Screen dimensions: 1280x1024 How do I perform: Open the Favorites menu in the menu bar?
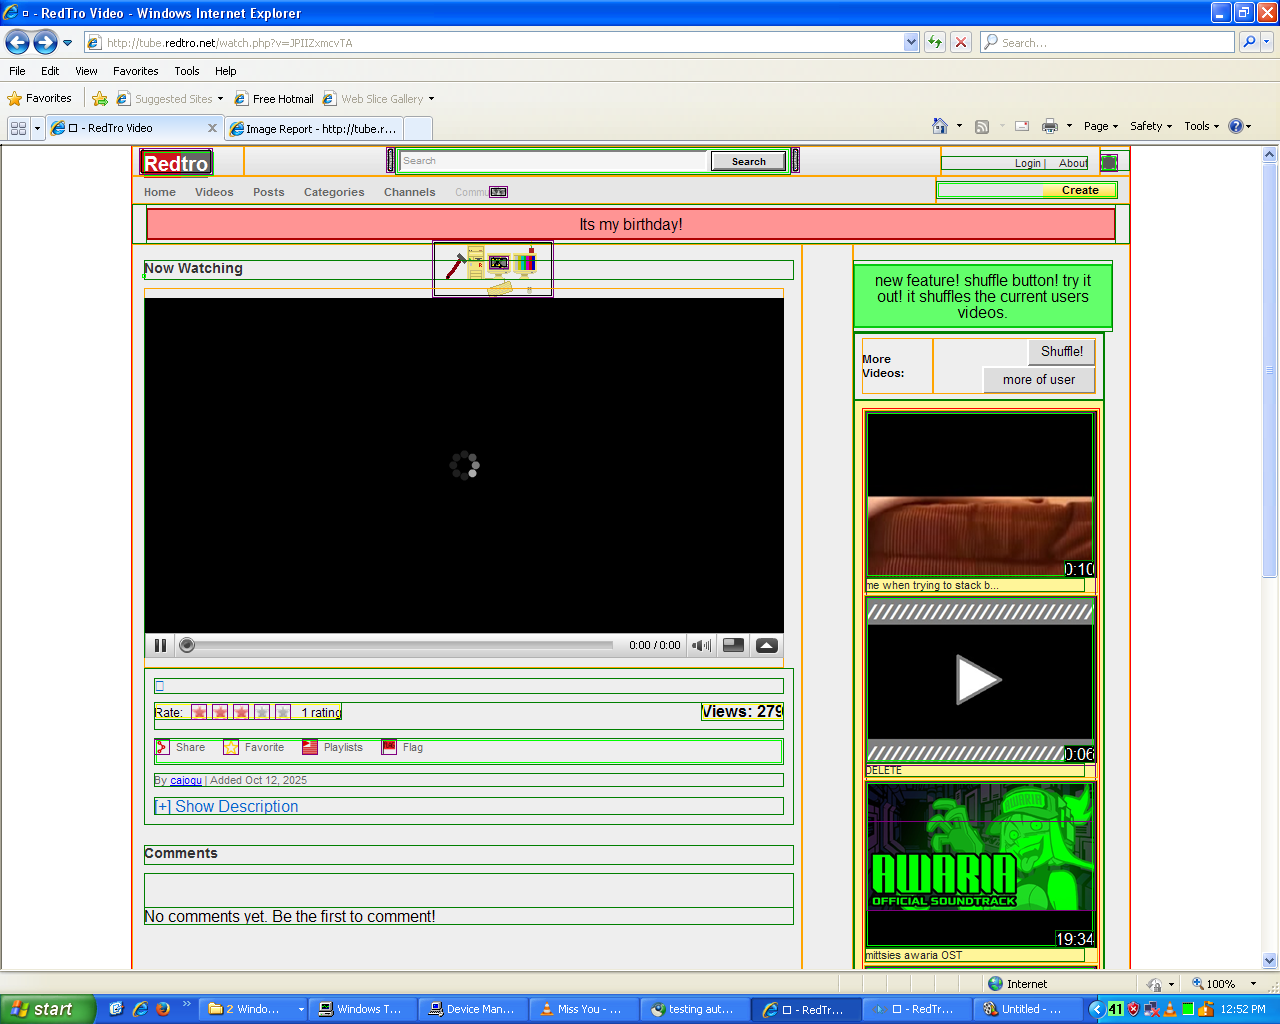(x=135, y=71)
